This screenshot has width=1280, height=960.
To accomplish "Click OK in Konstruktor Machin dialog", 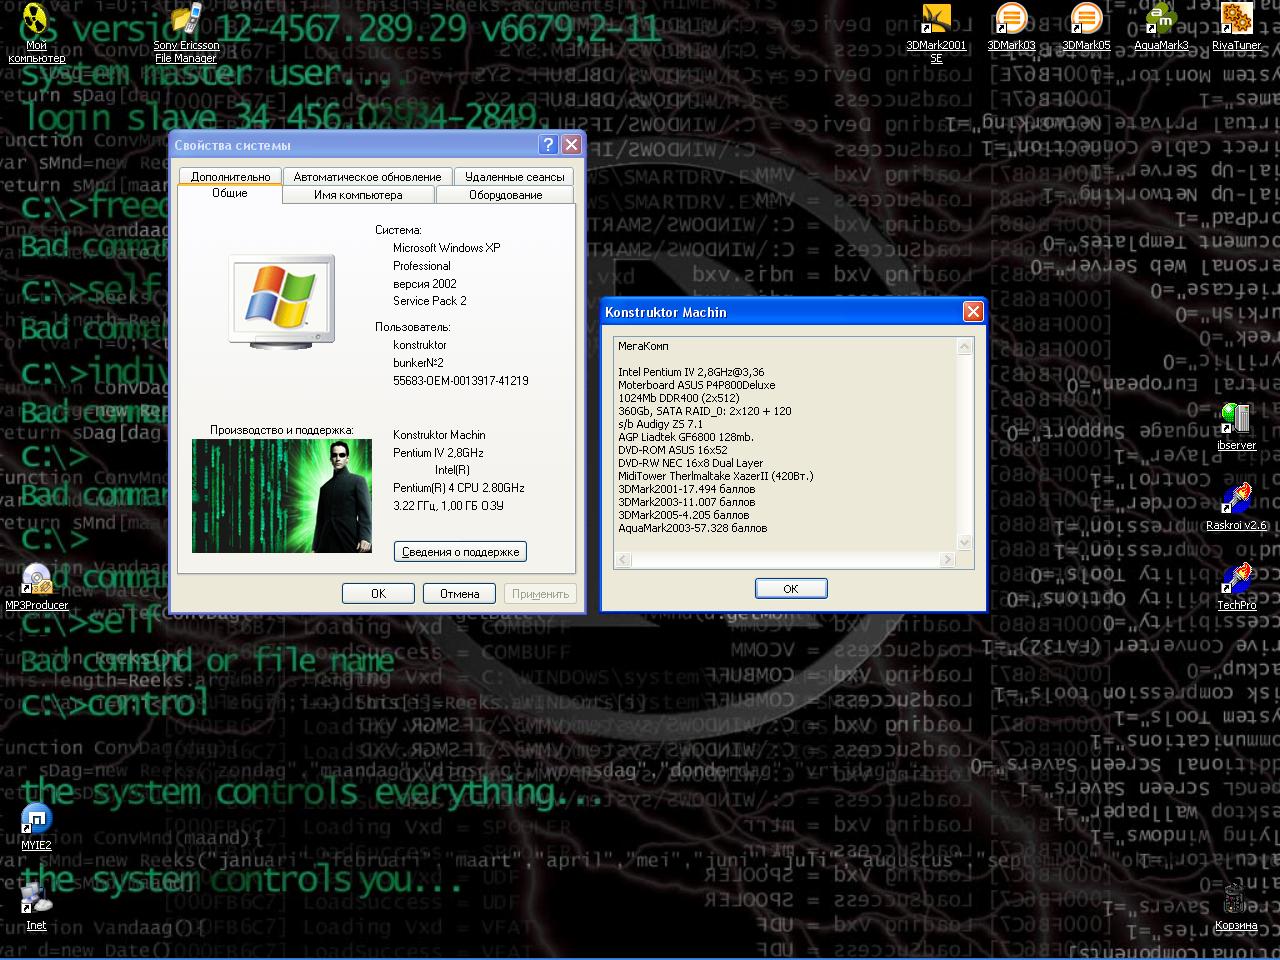I will [790, 588].
